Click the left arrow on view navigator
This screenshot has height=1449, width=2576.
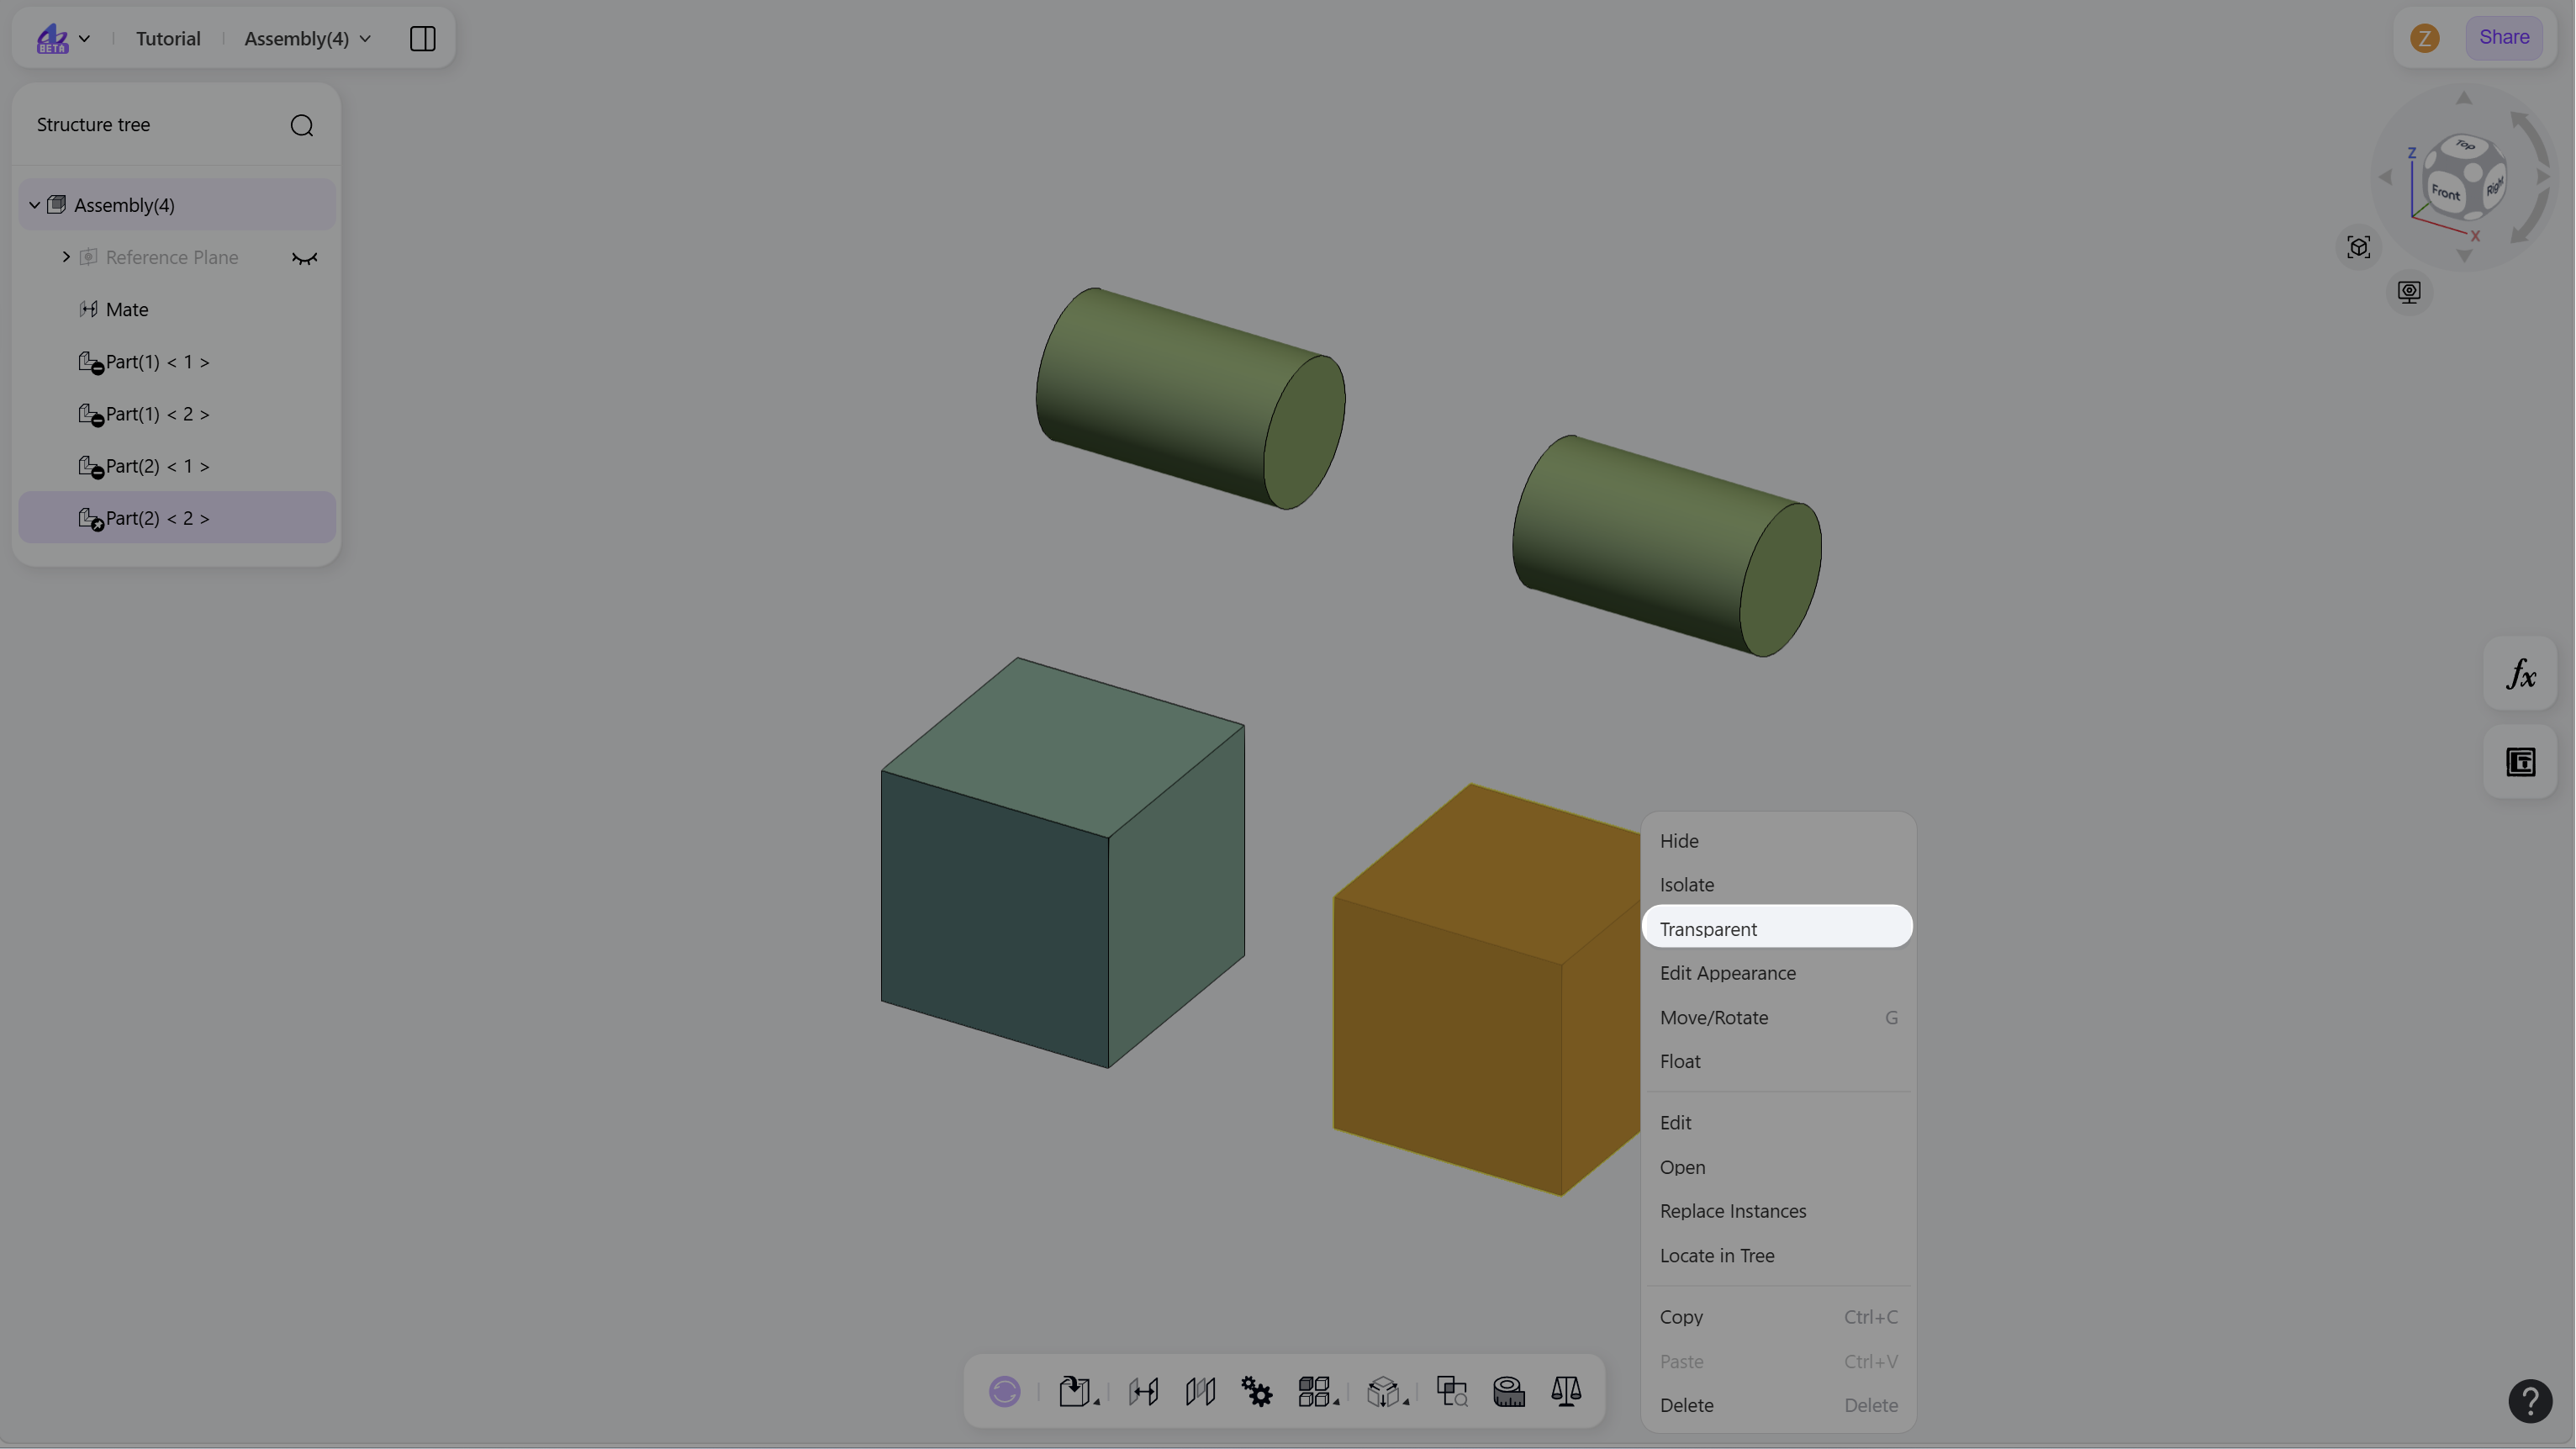coord(2384,177)
